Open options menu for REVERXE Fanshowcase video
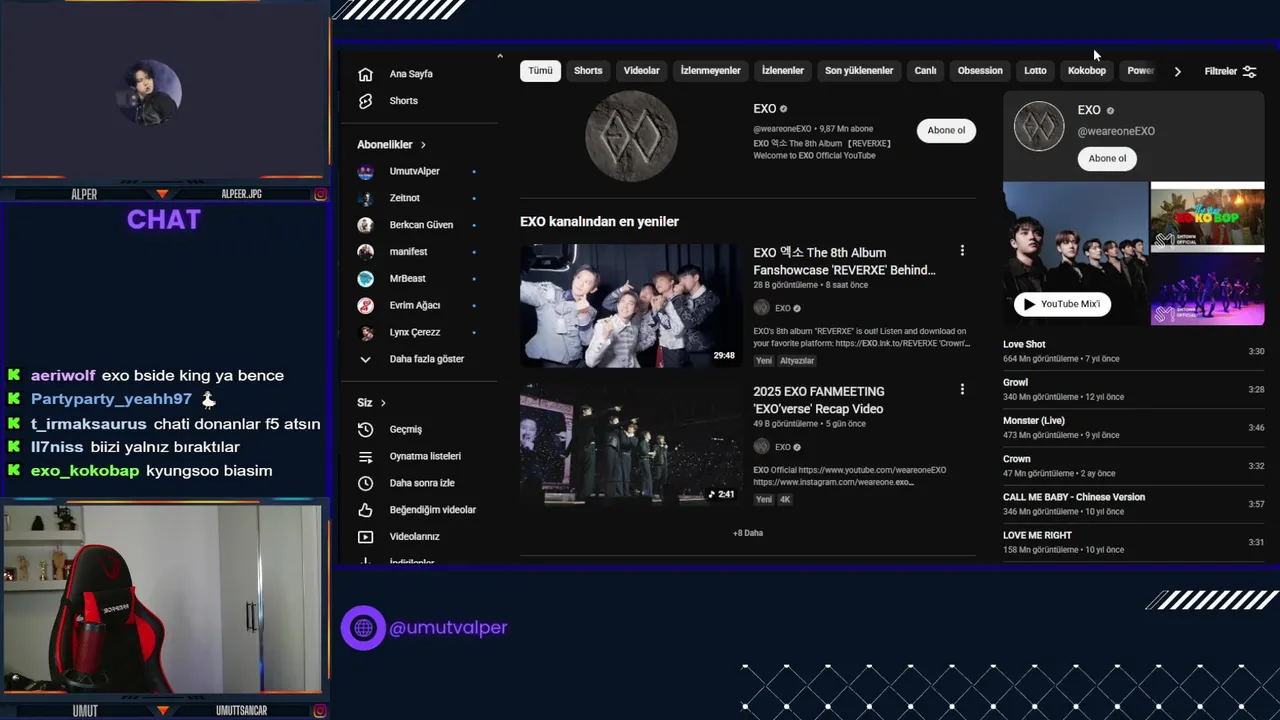 (x=962, y=251)
